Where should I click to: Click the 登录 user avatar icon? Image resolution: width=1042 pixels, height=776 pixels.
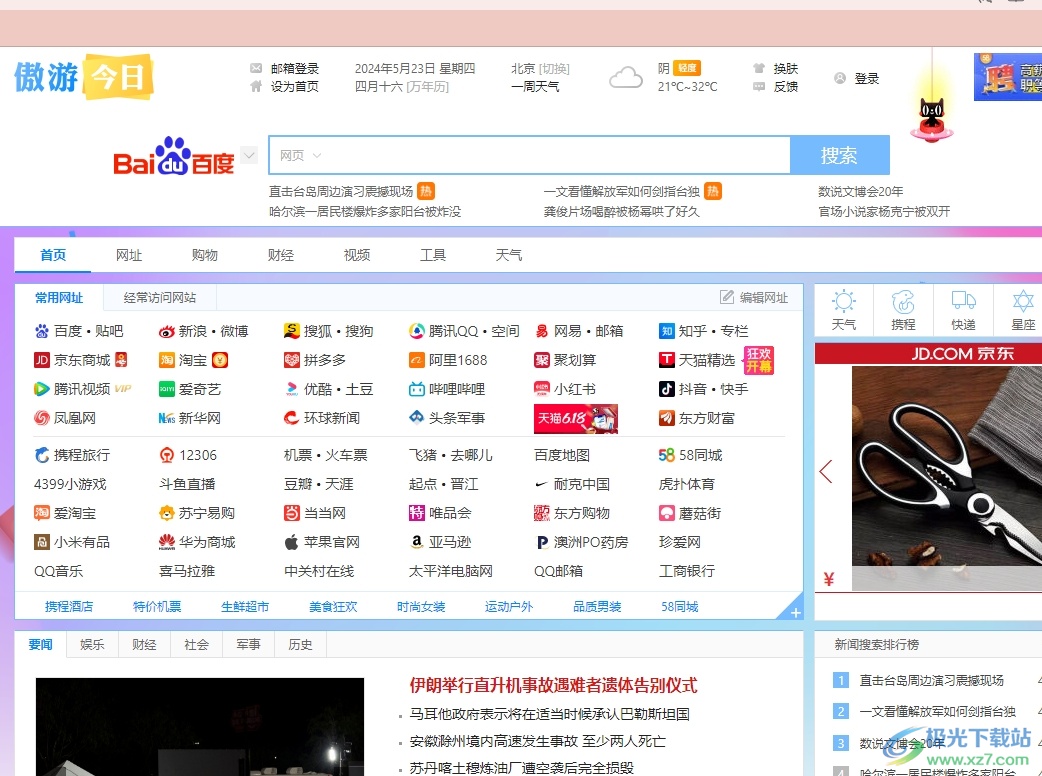pyautogui.click(x=840, y=78)
